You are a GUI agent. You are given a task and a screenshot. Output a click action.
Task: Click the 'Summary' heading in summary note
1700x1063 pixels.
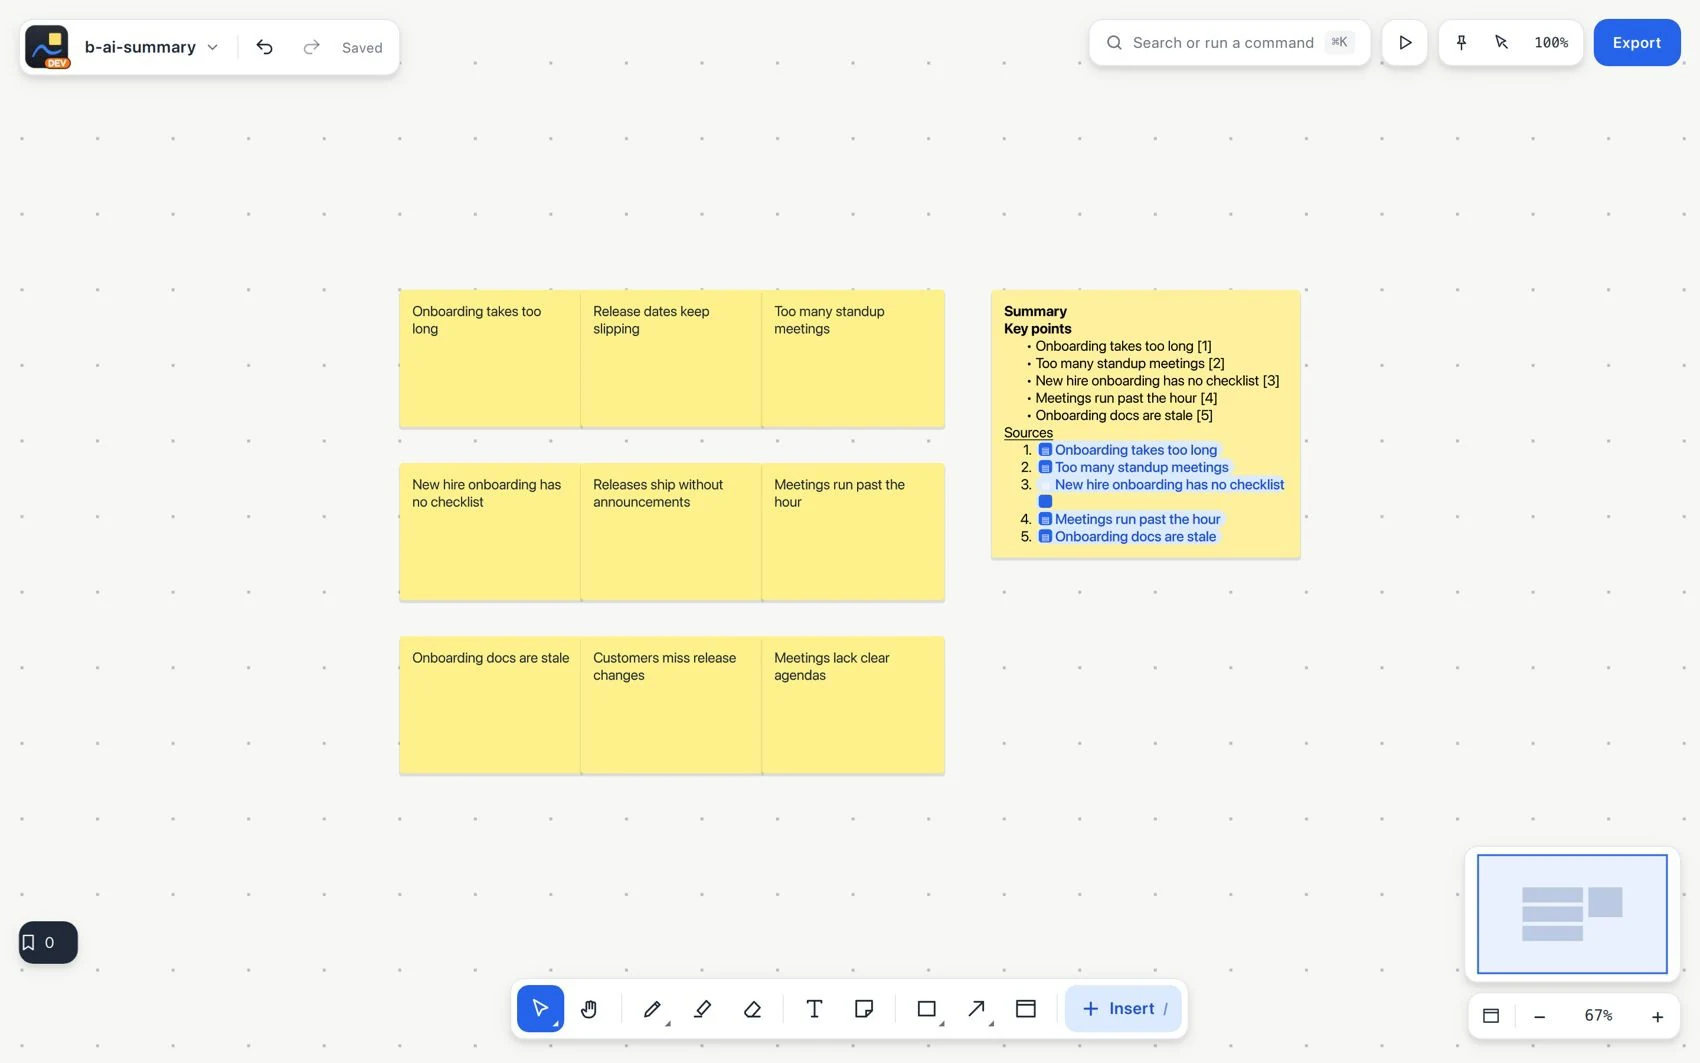click(x=1035, y=311)
